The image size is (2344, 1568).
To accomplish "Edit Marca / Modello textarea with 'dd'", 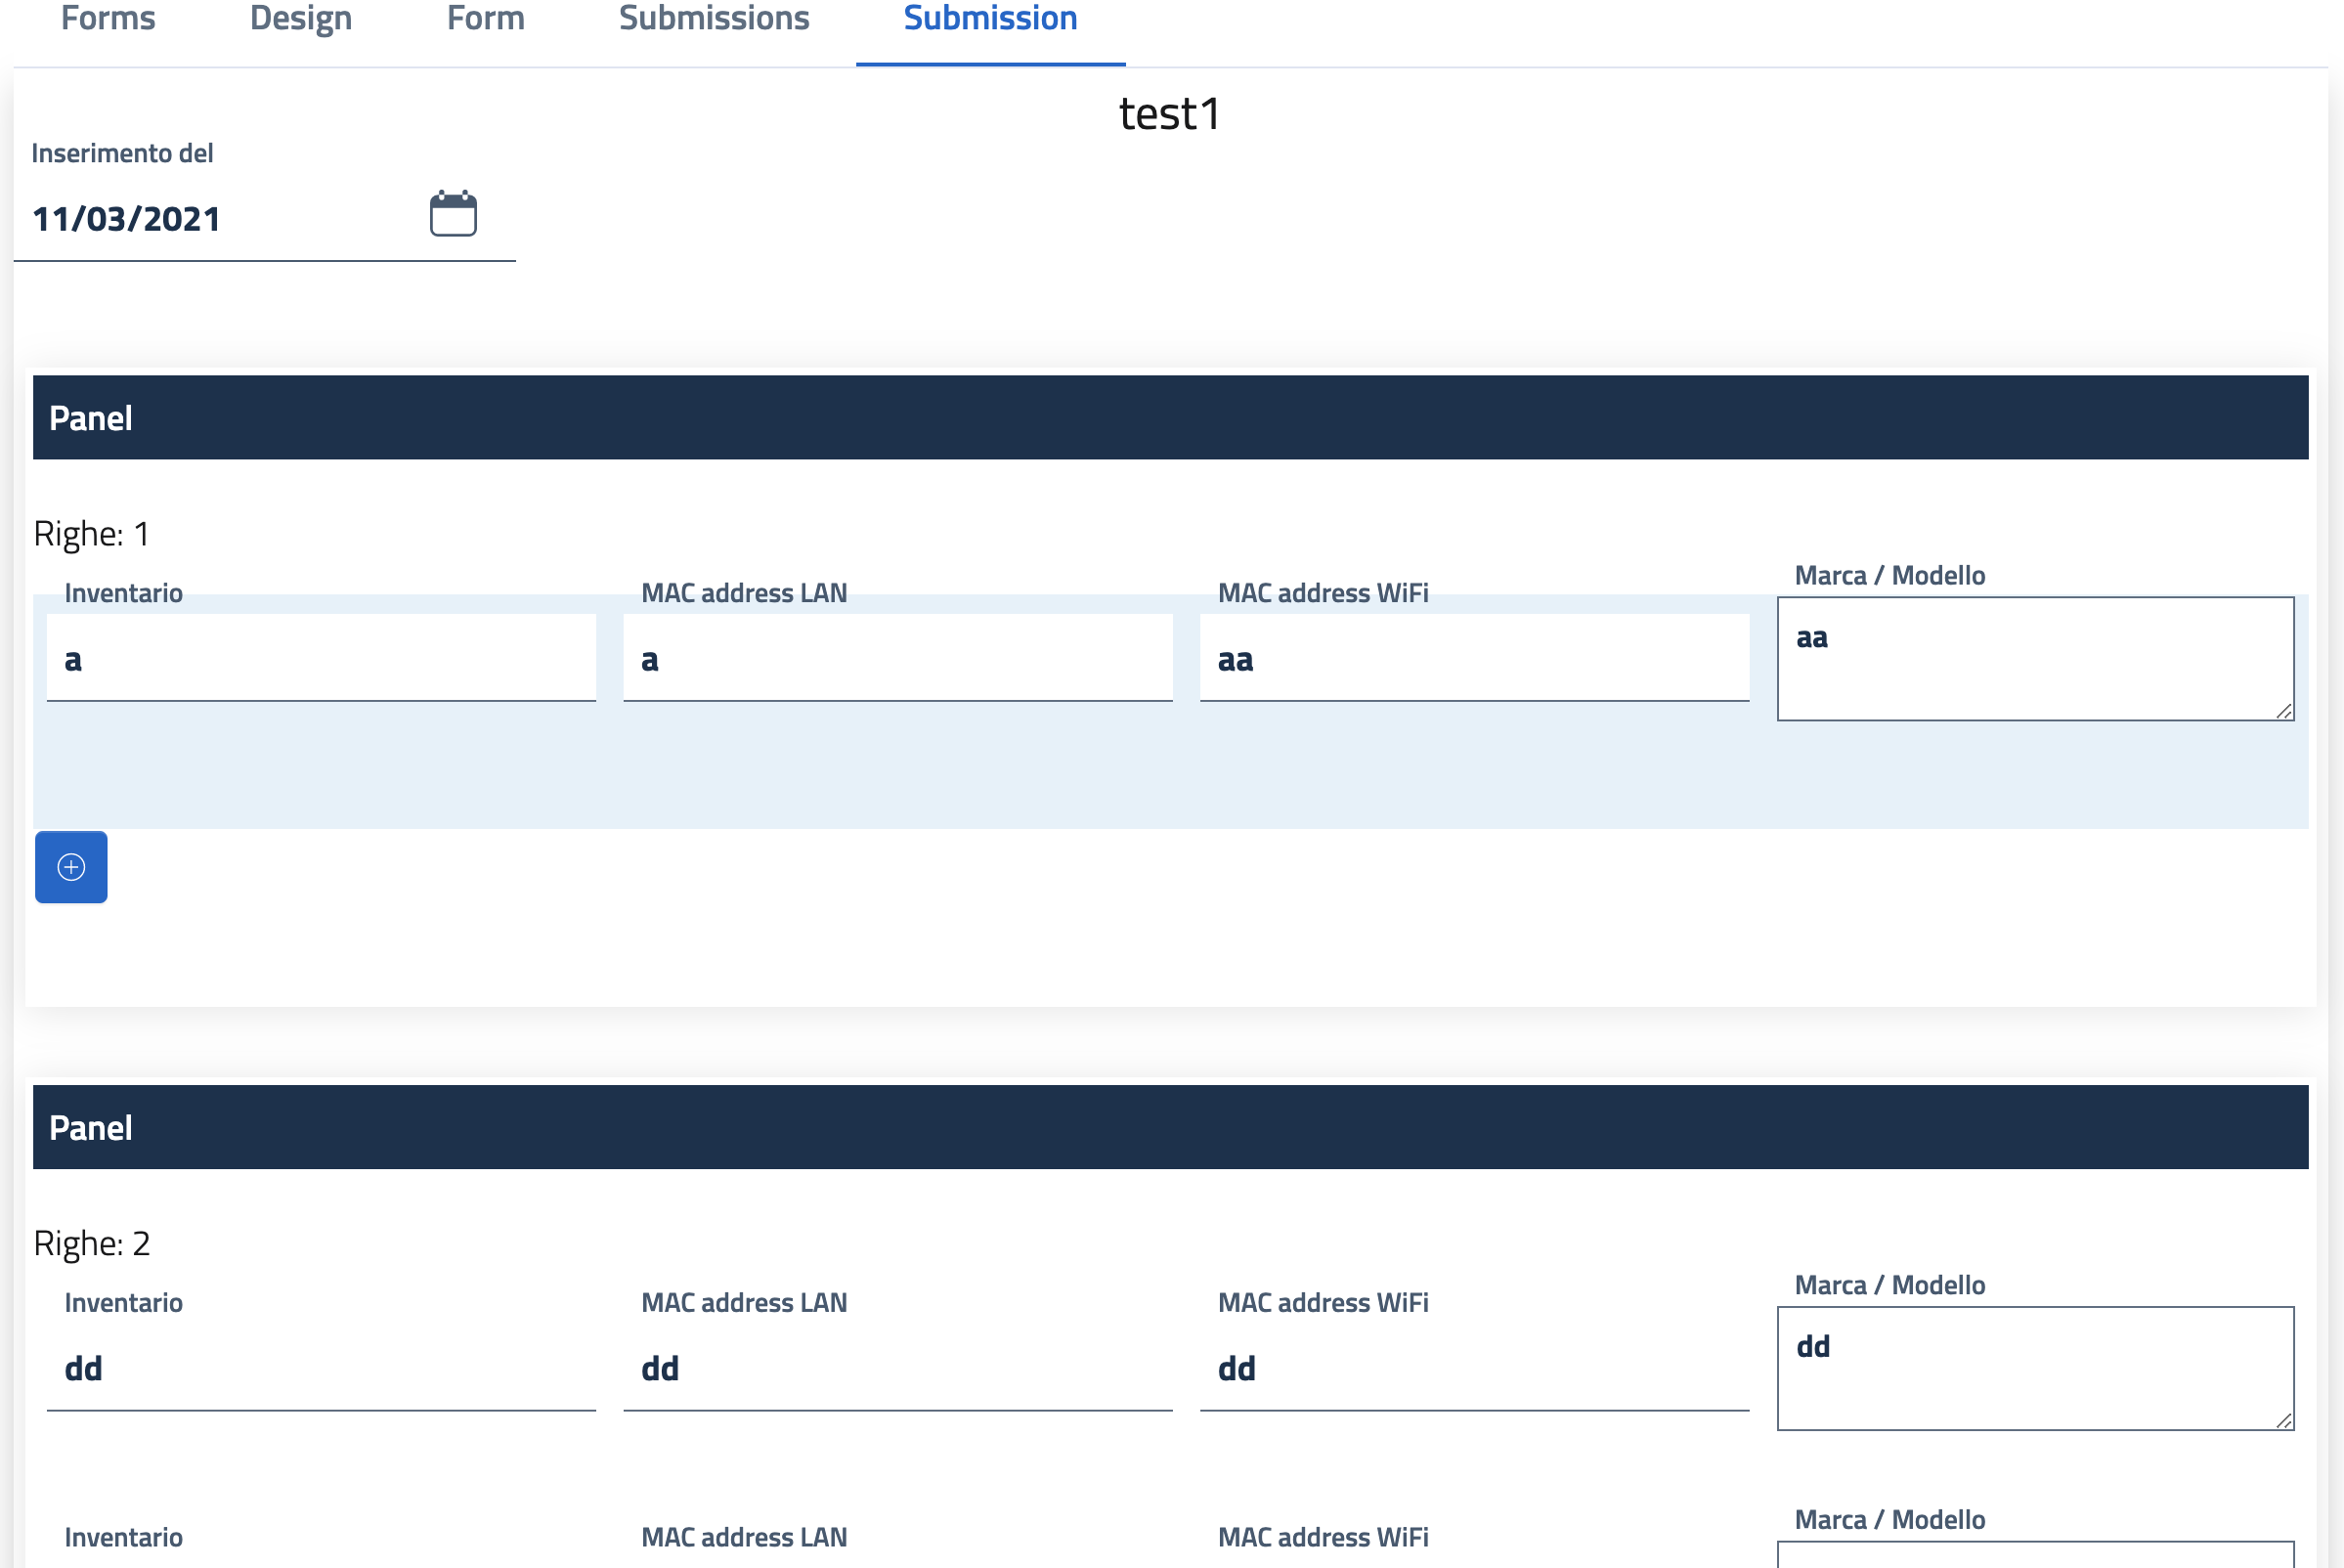I will point(2034,1368).
